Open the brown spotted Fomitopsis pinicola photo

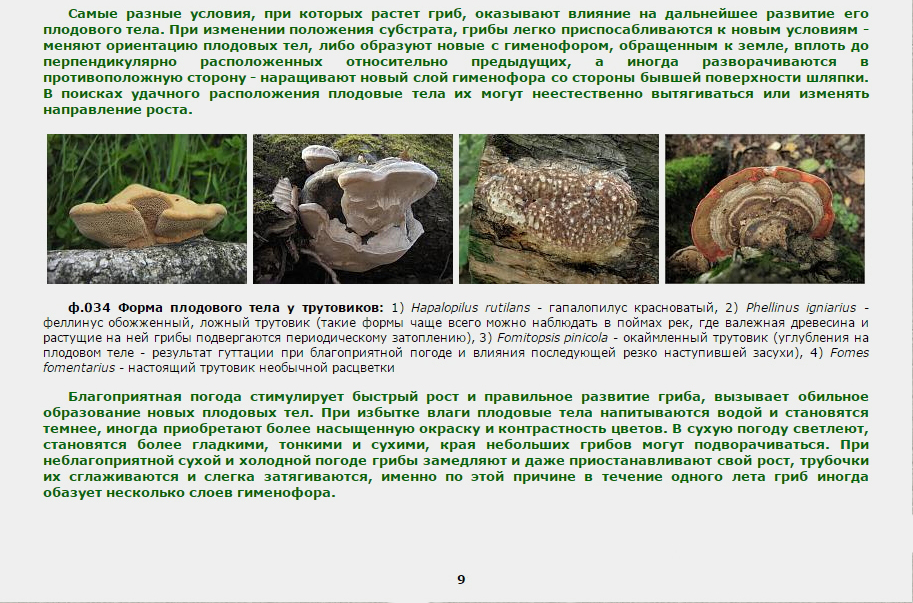(558, 209)
